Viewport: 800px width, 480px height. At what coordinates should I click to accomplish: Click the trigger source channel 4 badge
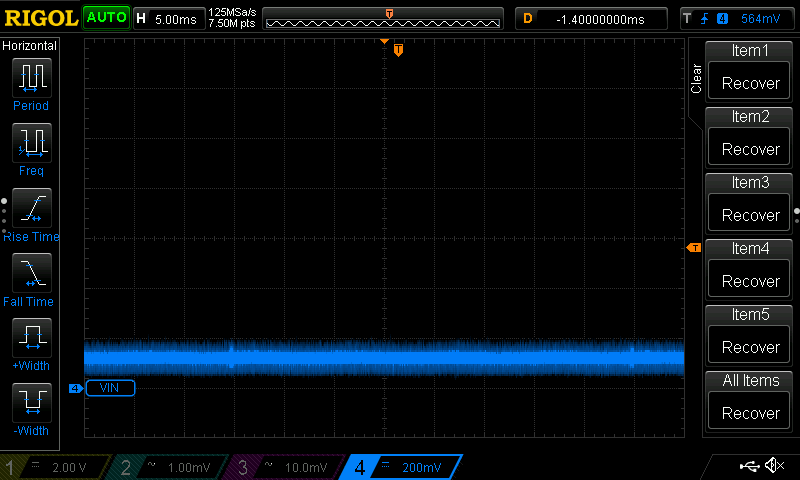(x=722, y=19)
